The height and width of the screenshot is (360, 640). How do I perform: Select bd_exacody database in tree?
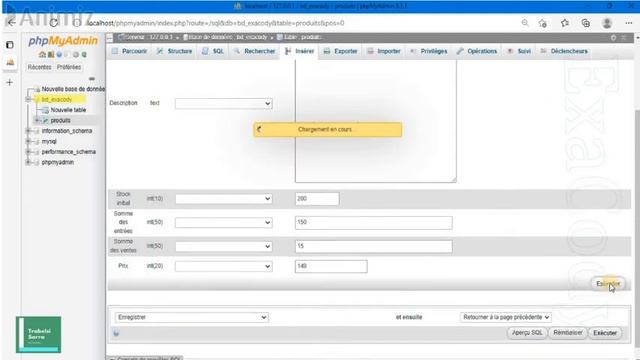pos(57,99)
